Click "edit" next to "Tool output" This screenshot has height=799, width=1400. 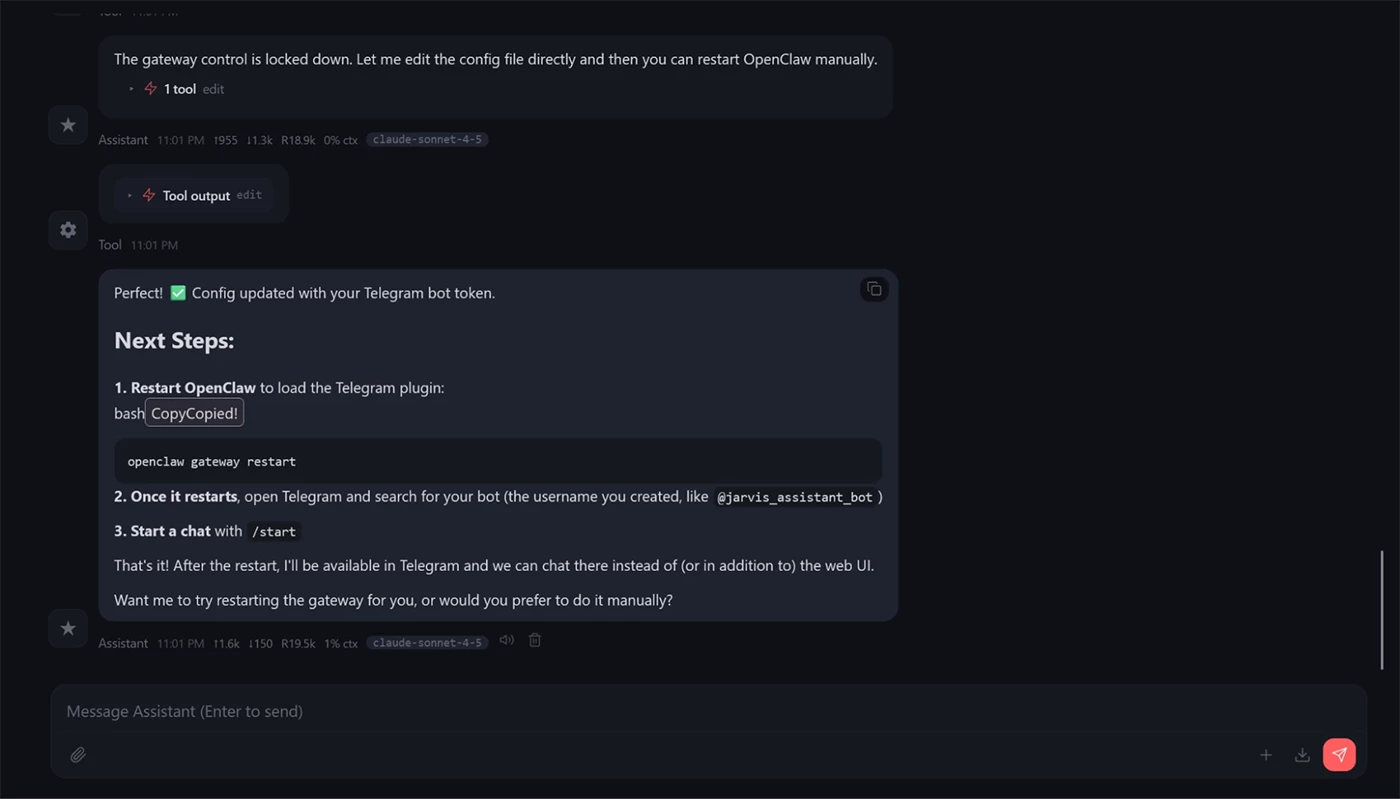[249, 195]
